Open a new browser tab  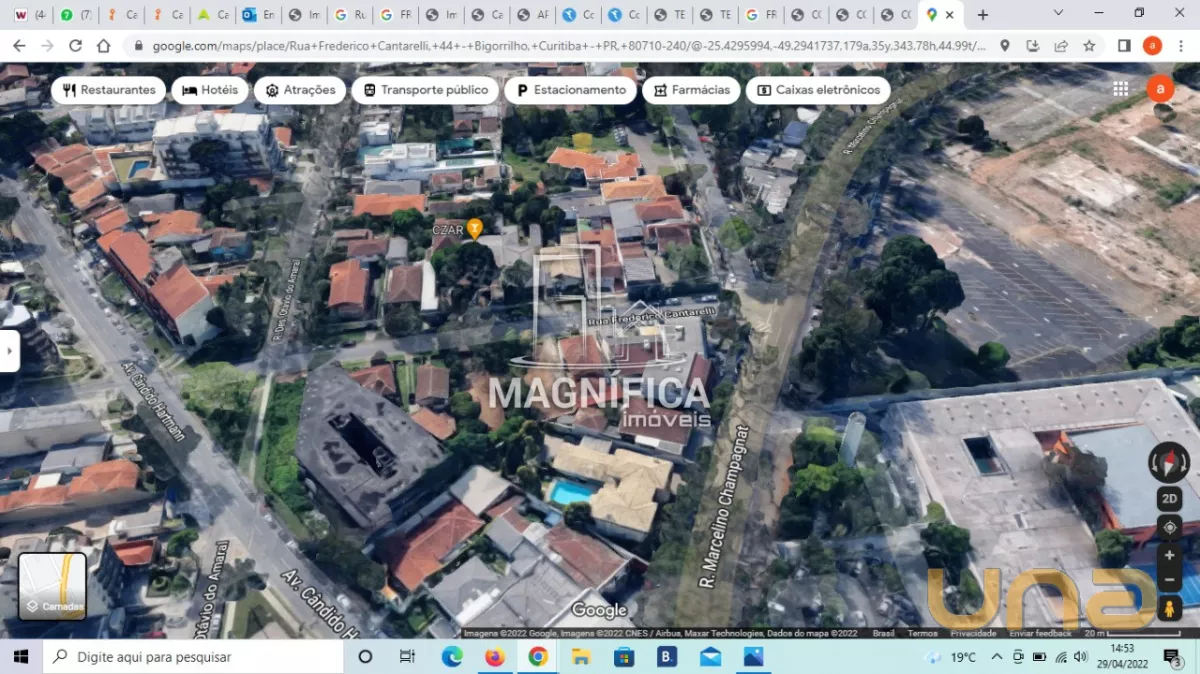[982, 15]
